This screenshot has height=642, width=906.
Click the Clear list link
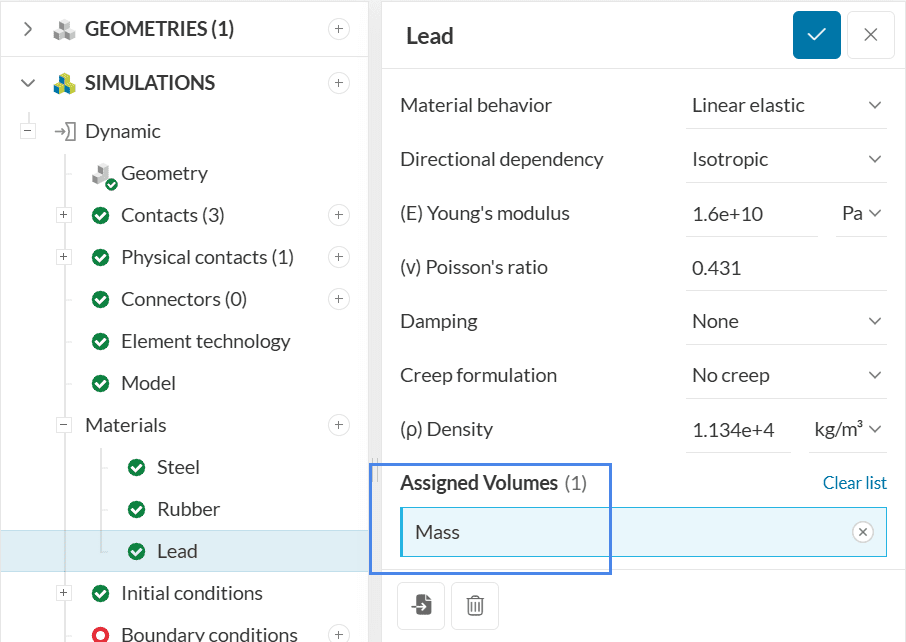854,483
